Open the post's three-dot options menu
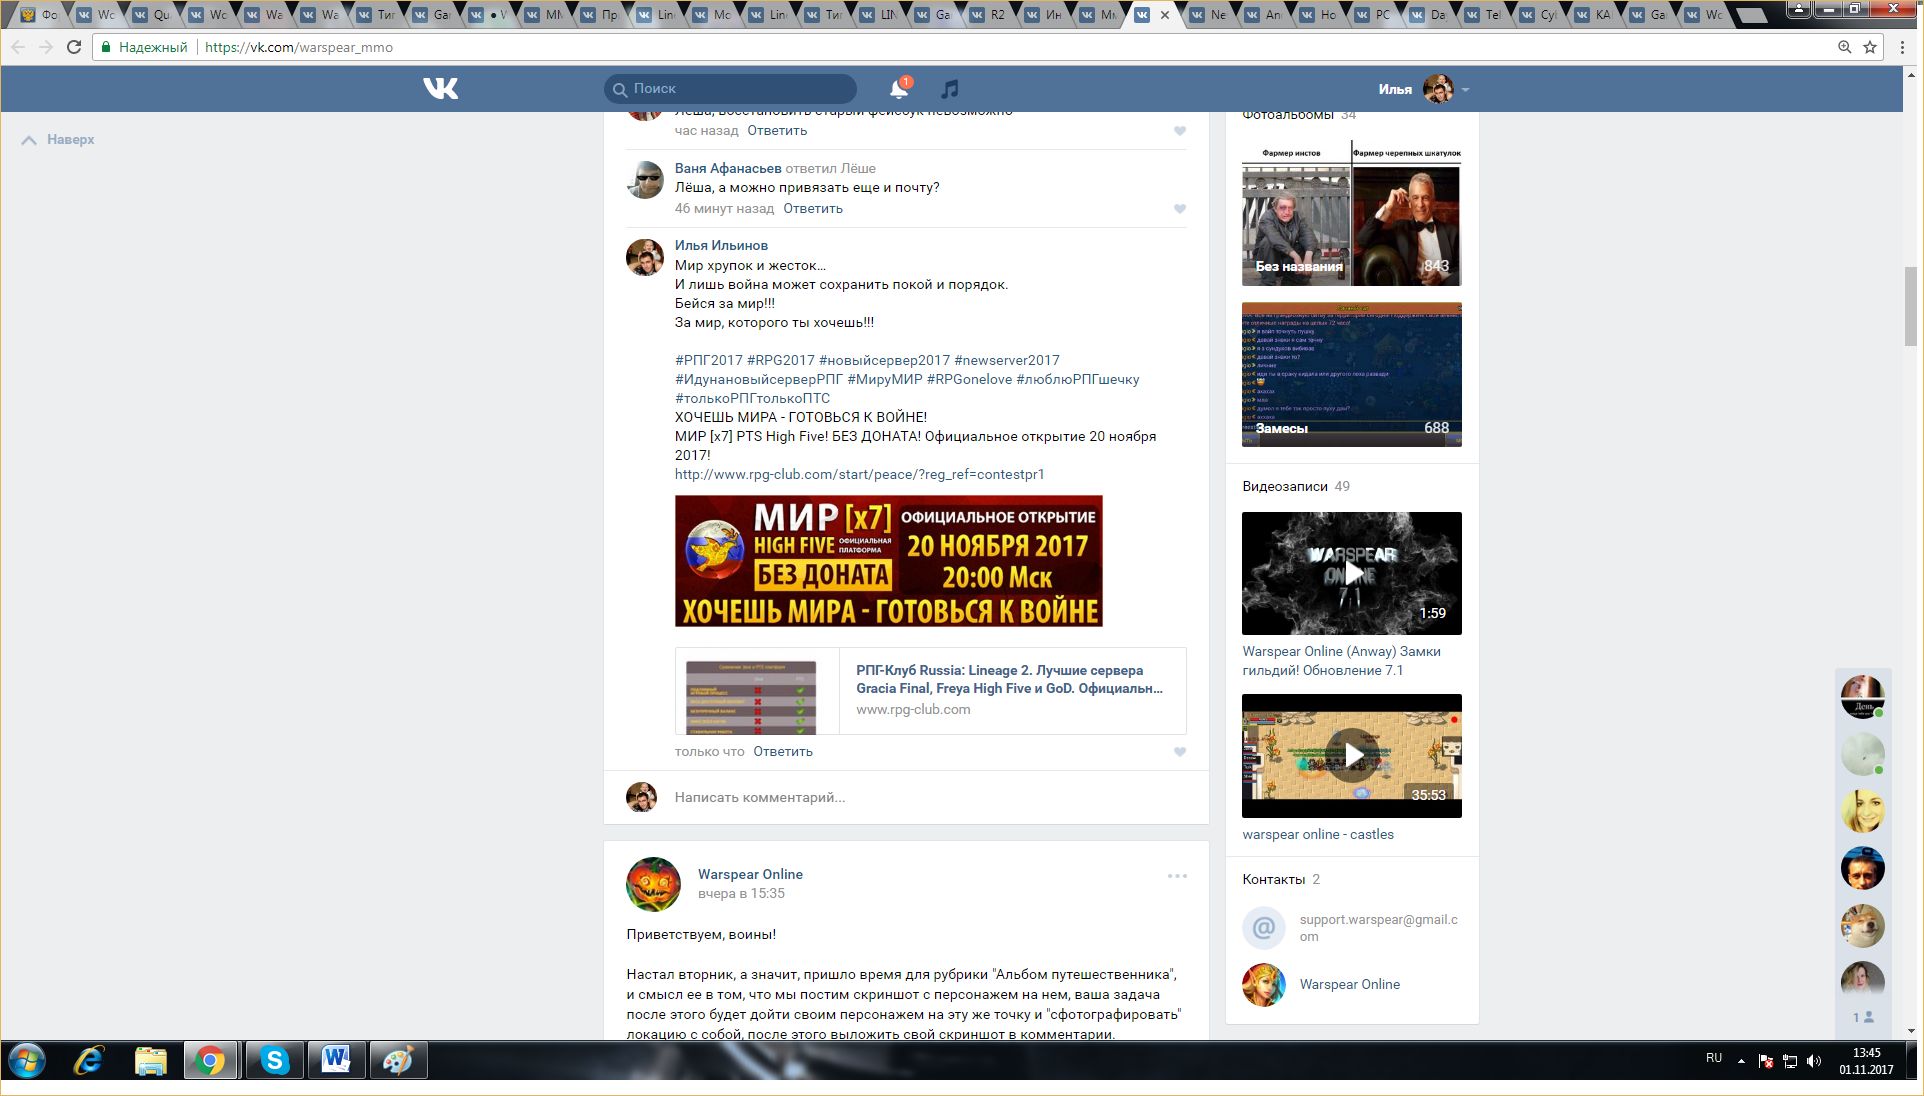This screenshot has height=1096, width=1924. click(x=1177, y=876)
